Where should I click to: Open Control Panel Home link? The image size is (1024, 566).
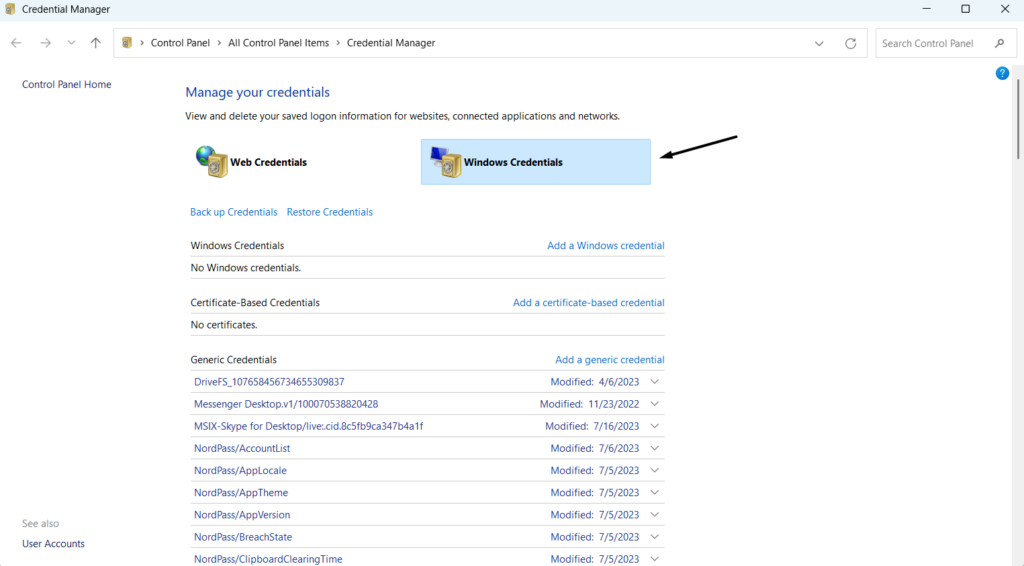(x=66, y=85)
